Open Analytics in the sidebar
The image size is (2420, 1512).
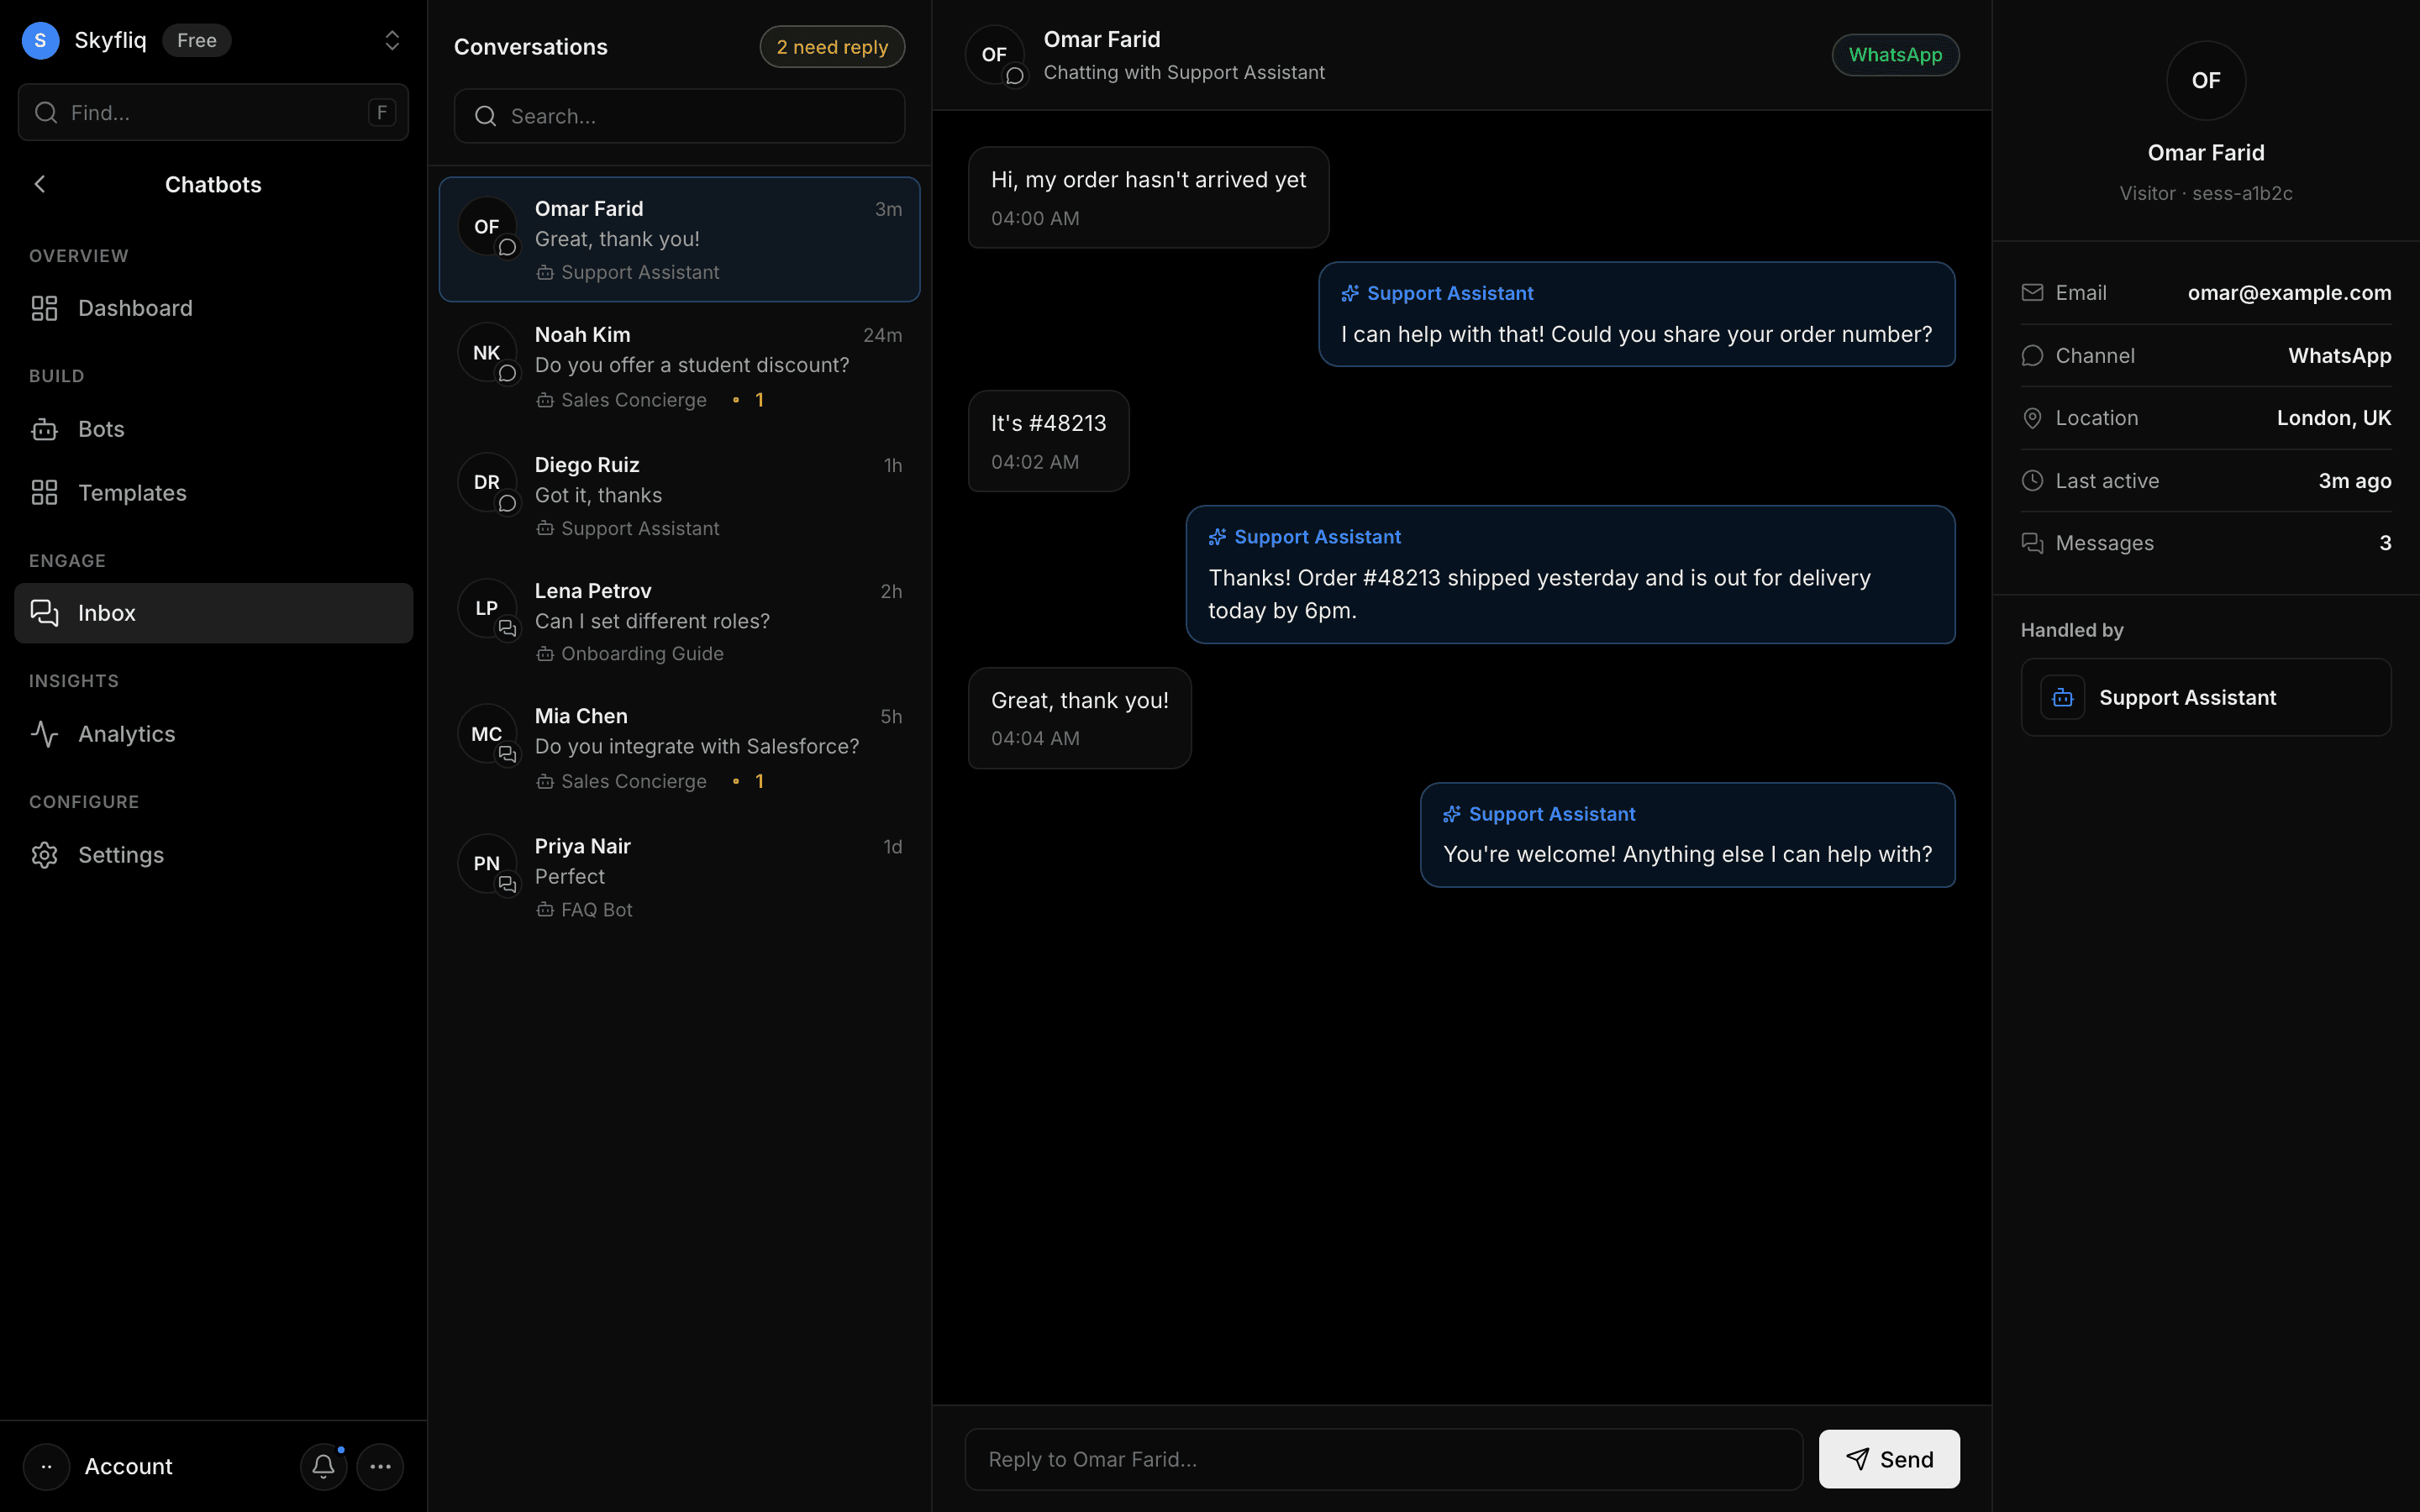(213, 734)
